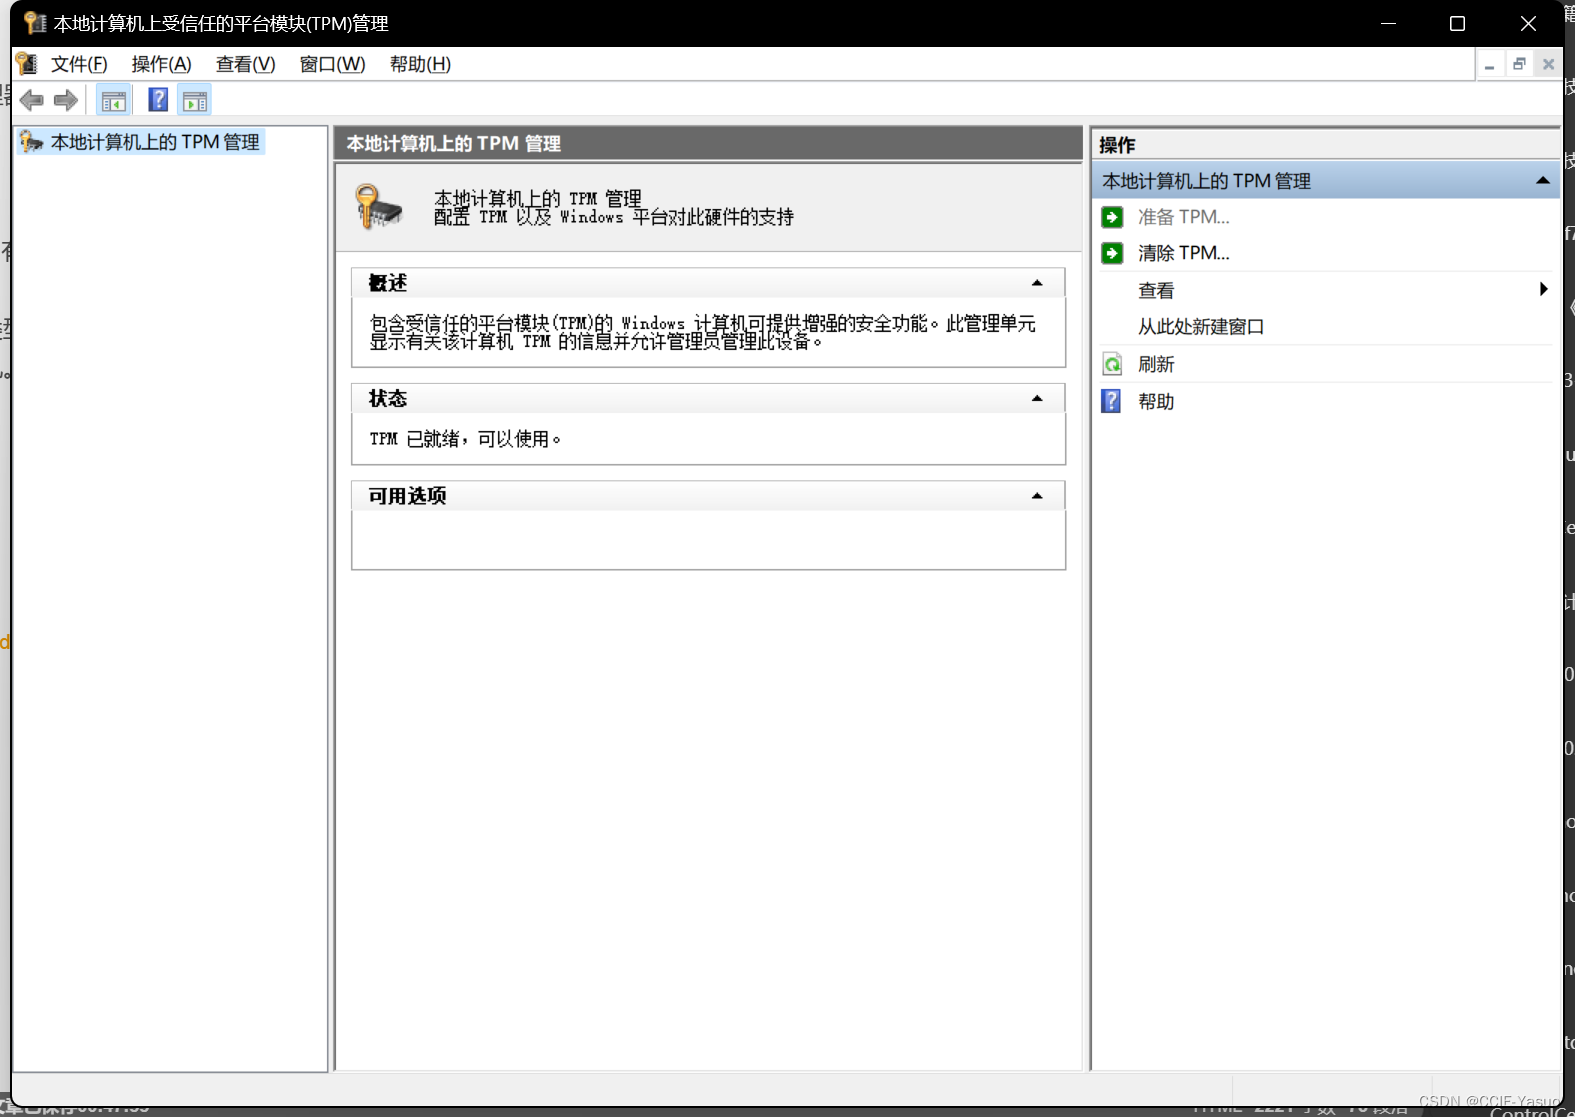The height and width of the screenshot is (1117, 1575).
Task: Click the 配置 TPM 以及 Windows subtitle text
Action: (613, 217)
